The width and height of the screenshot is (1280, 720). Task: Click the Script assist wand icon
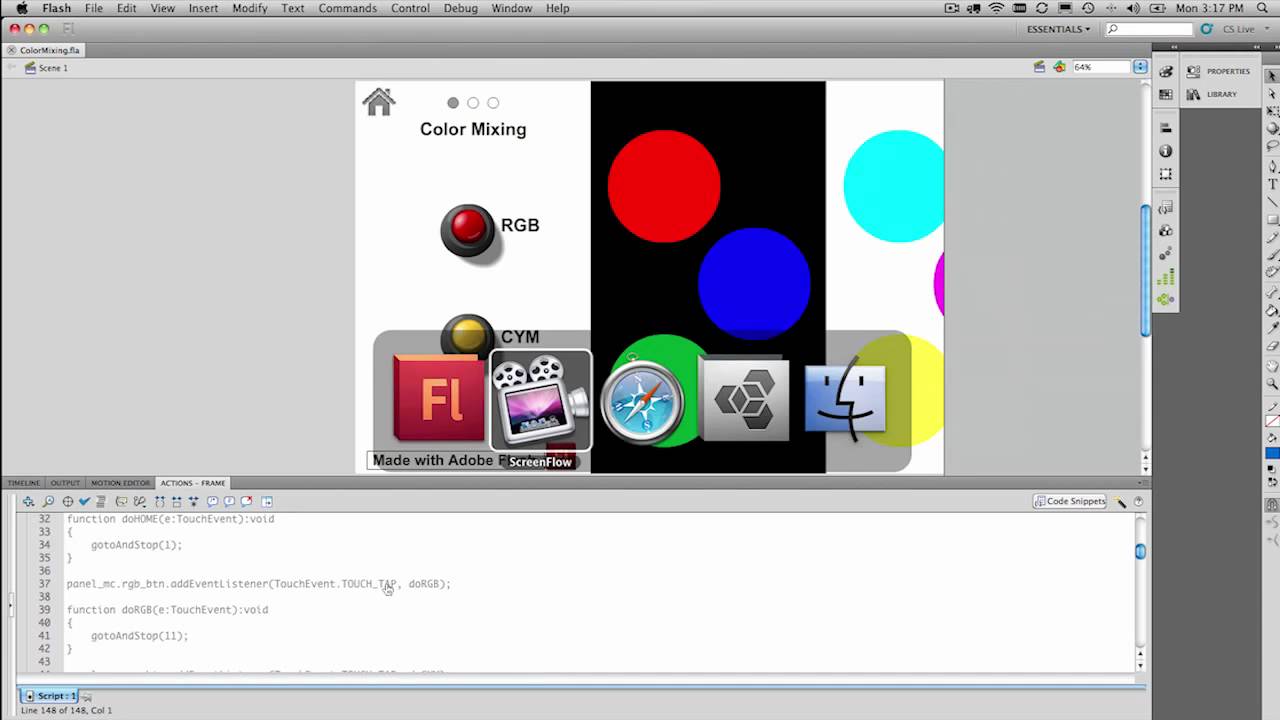tap(1122, 501)
